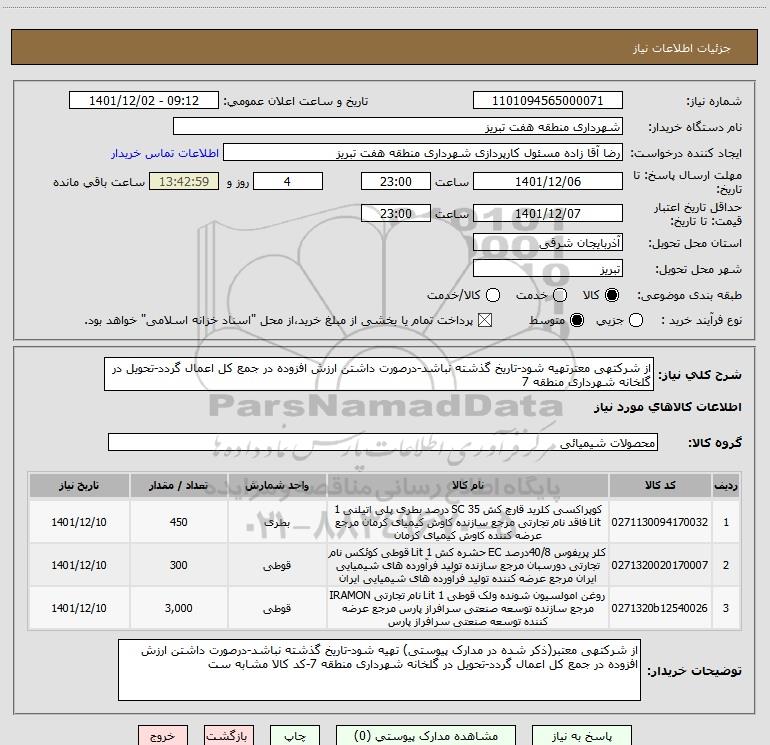Click the request creator name field
The image size is (770, 745).
(x=423, y=153)
